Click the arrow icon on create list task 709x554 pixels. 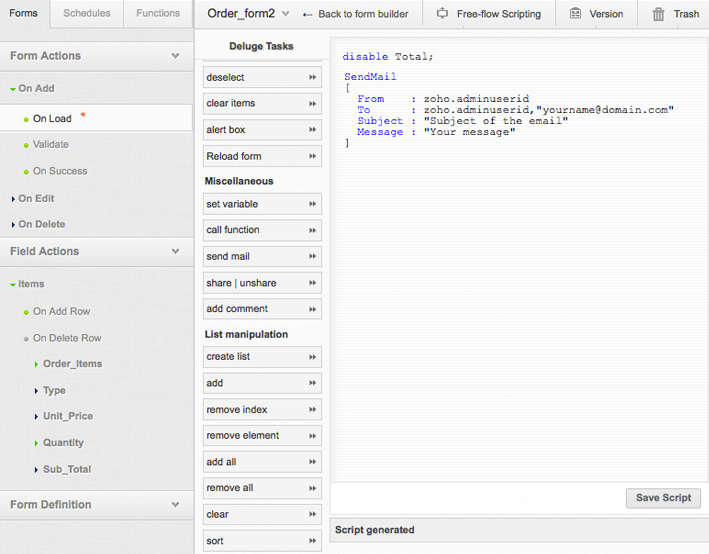pyautogui.click(x=313, y=357)
